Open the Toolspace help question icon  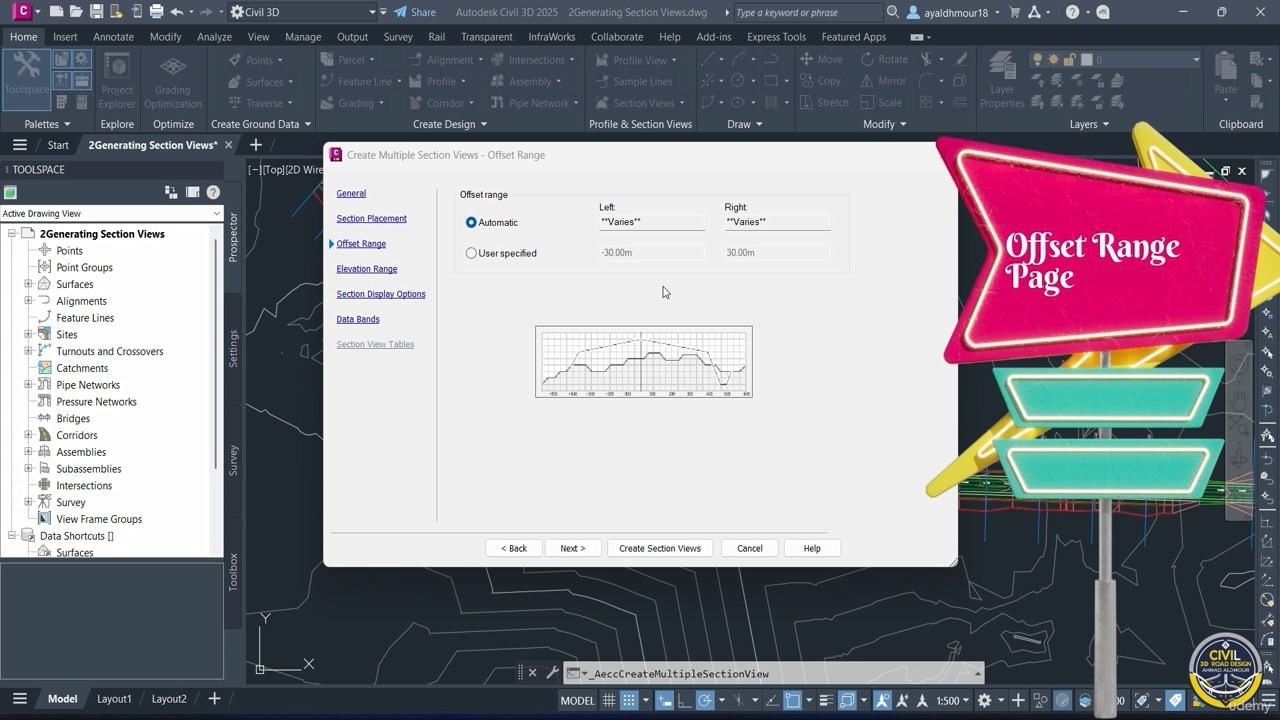[x=213, y=192]
